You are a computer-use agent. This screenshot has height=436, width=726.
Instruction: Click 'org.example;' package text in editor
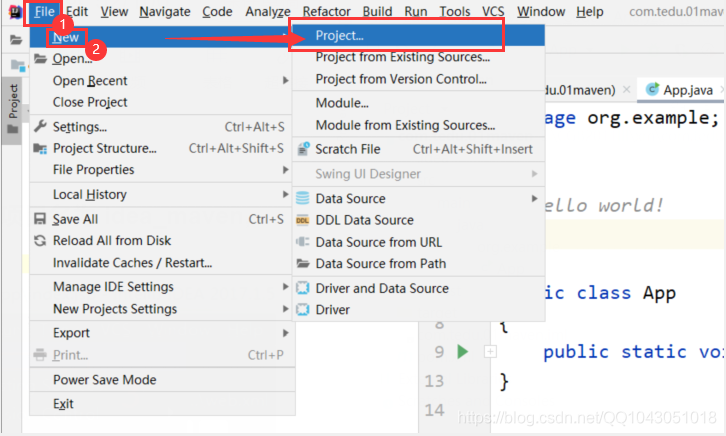653,118
